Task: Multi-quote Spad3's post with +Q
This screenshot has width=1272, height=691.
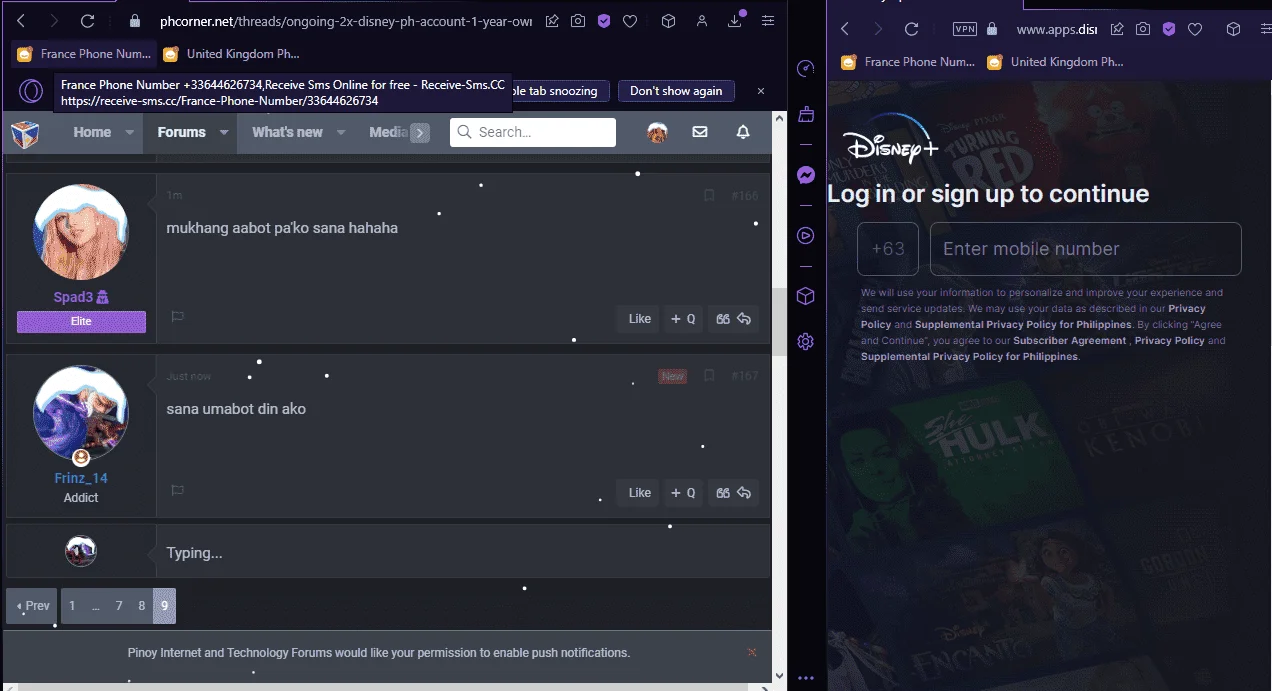Action: (x=683, y=319)
